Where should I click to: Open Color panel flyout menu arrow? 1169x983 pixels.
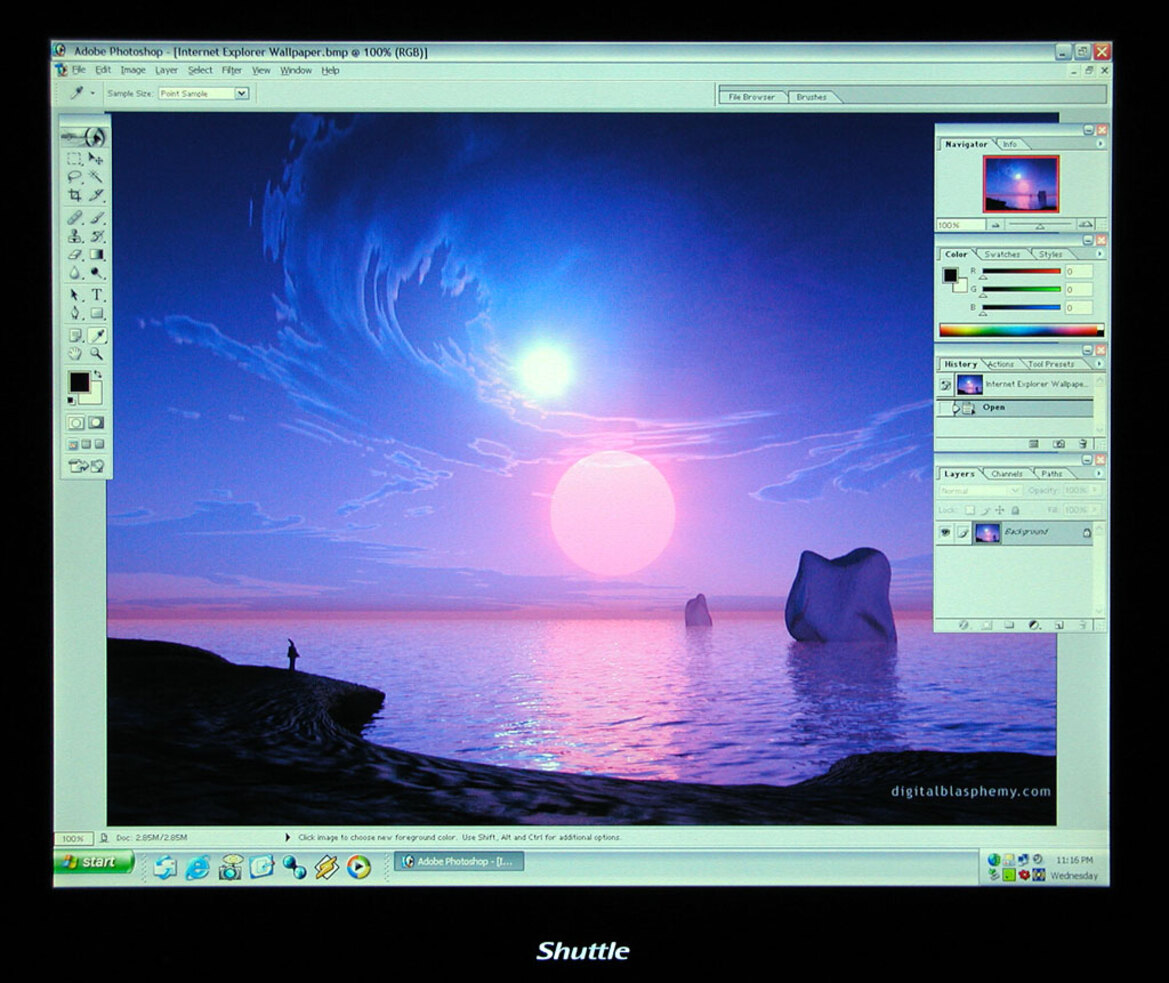pos(1100,254)
